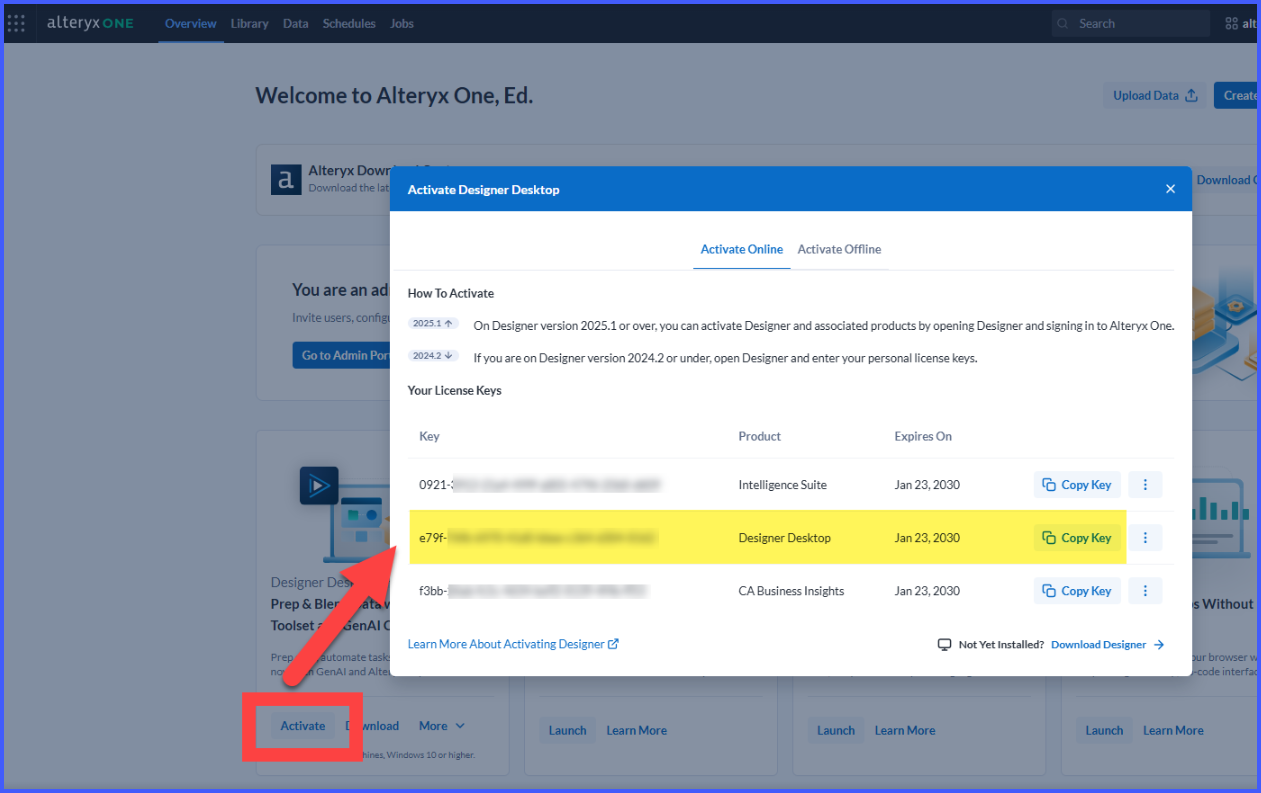The width and height of the screenshot is (1261, 793).
Task: Click the Activate button on Designer card
Action: click(x=303, y=726)
